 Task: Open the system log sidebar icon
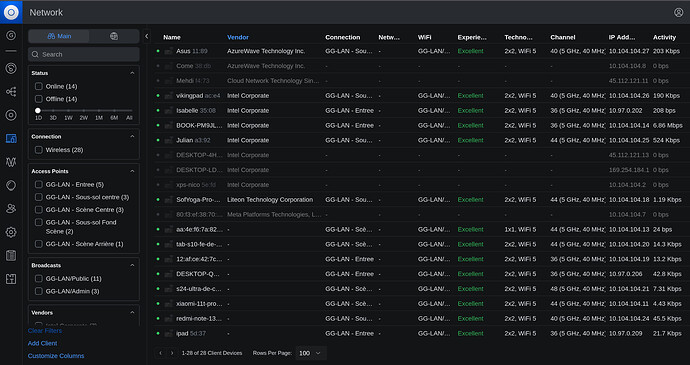point(11,255)
